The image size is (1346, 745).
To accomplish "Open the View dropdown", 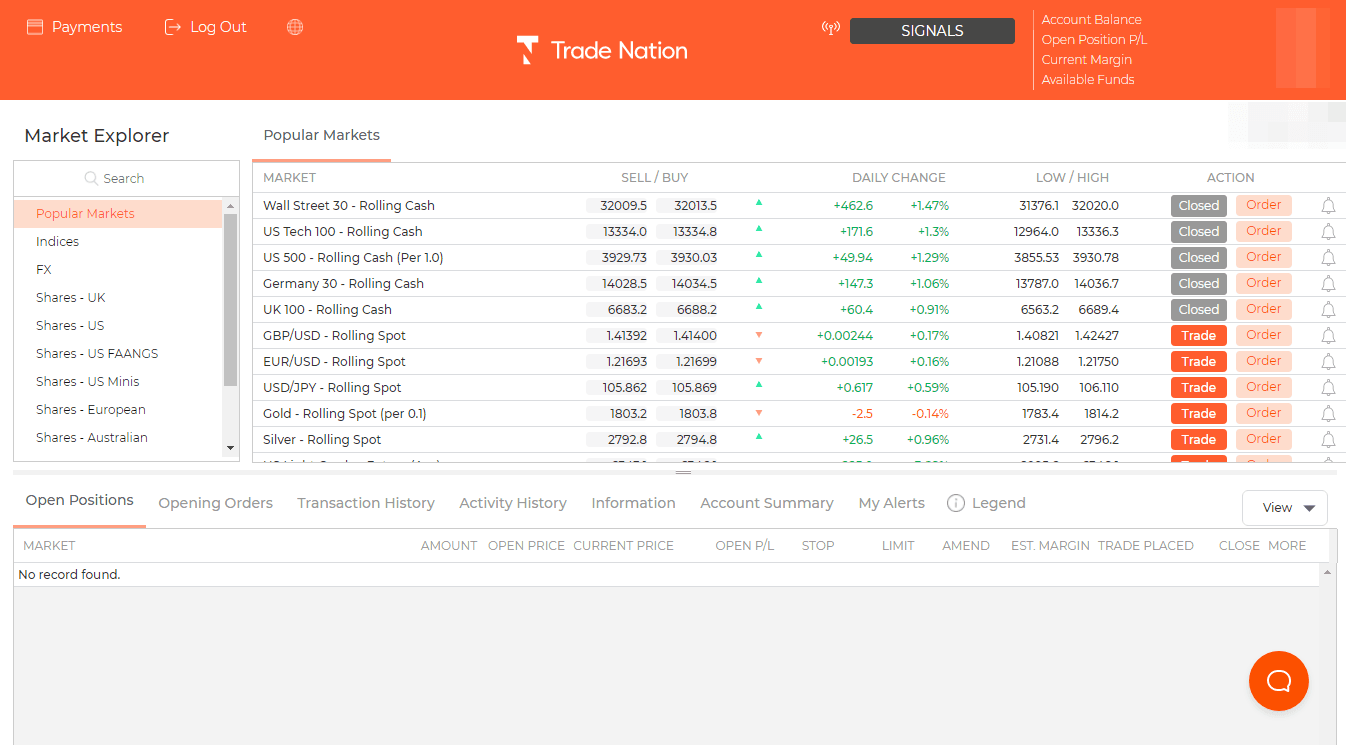I will click(x=1284, y=508).
